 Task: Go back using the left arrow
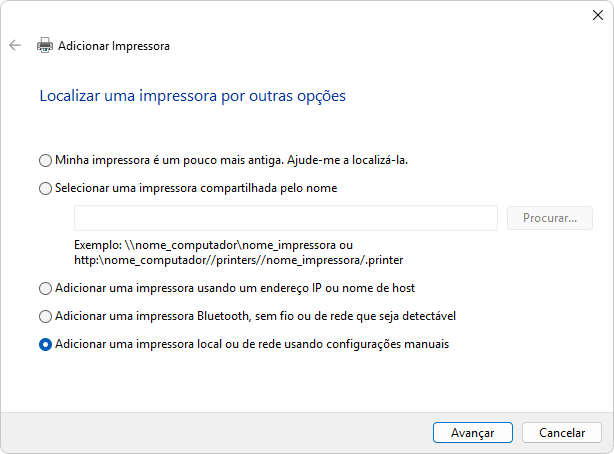pyautogui.click(x=15, y=45)
